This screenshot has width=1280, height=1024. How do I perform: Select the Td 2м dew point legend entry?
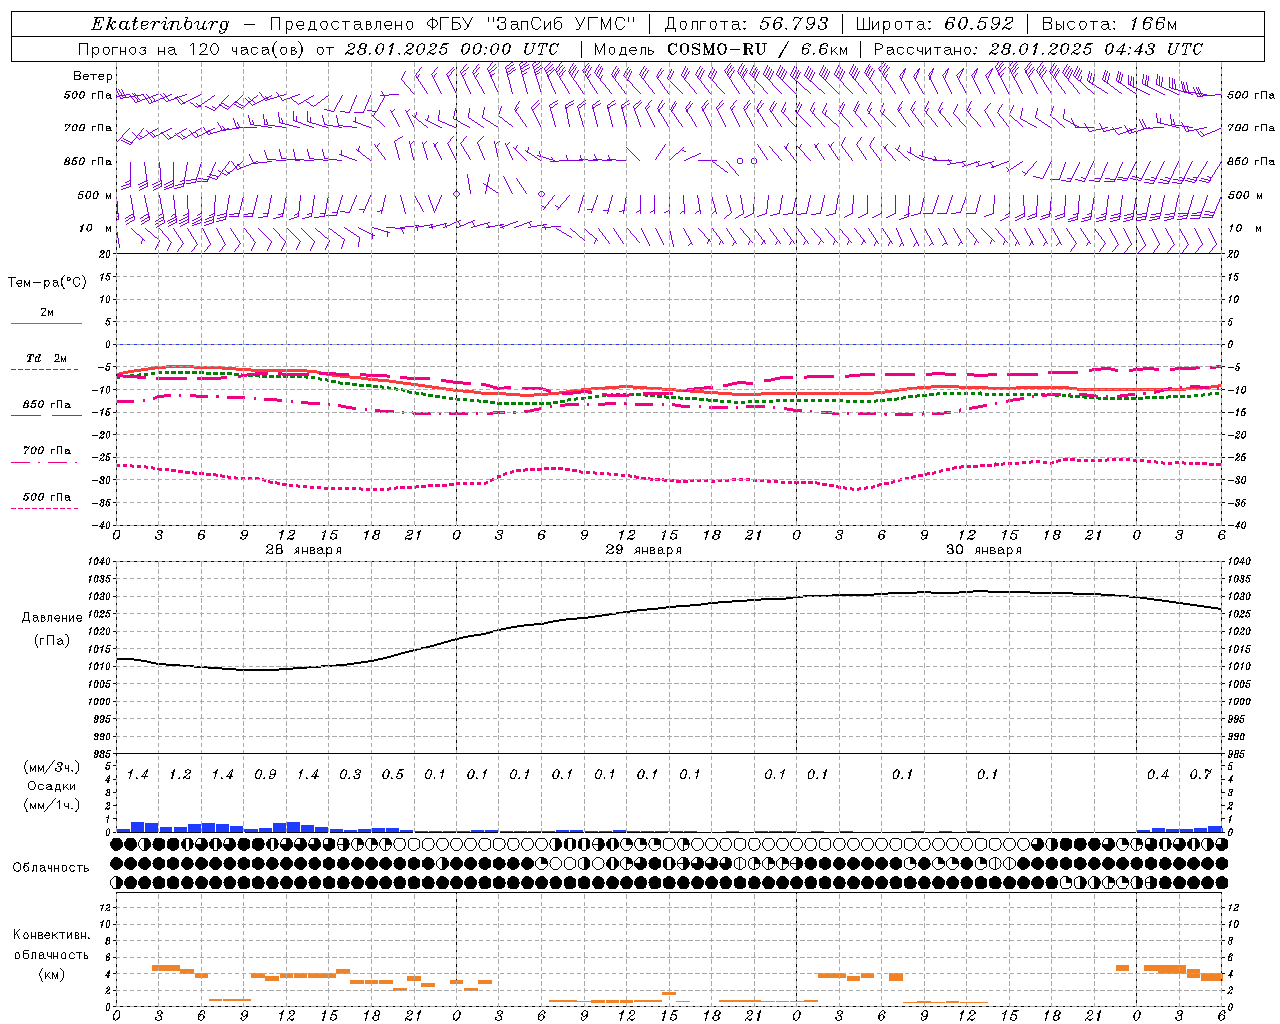coord(47,358)
